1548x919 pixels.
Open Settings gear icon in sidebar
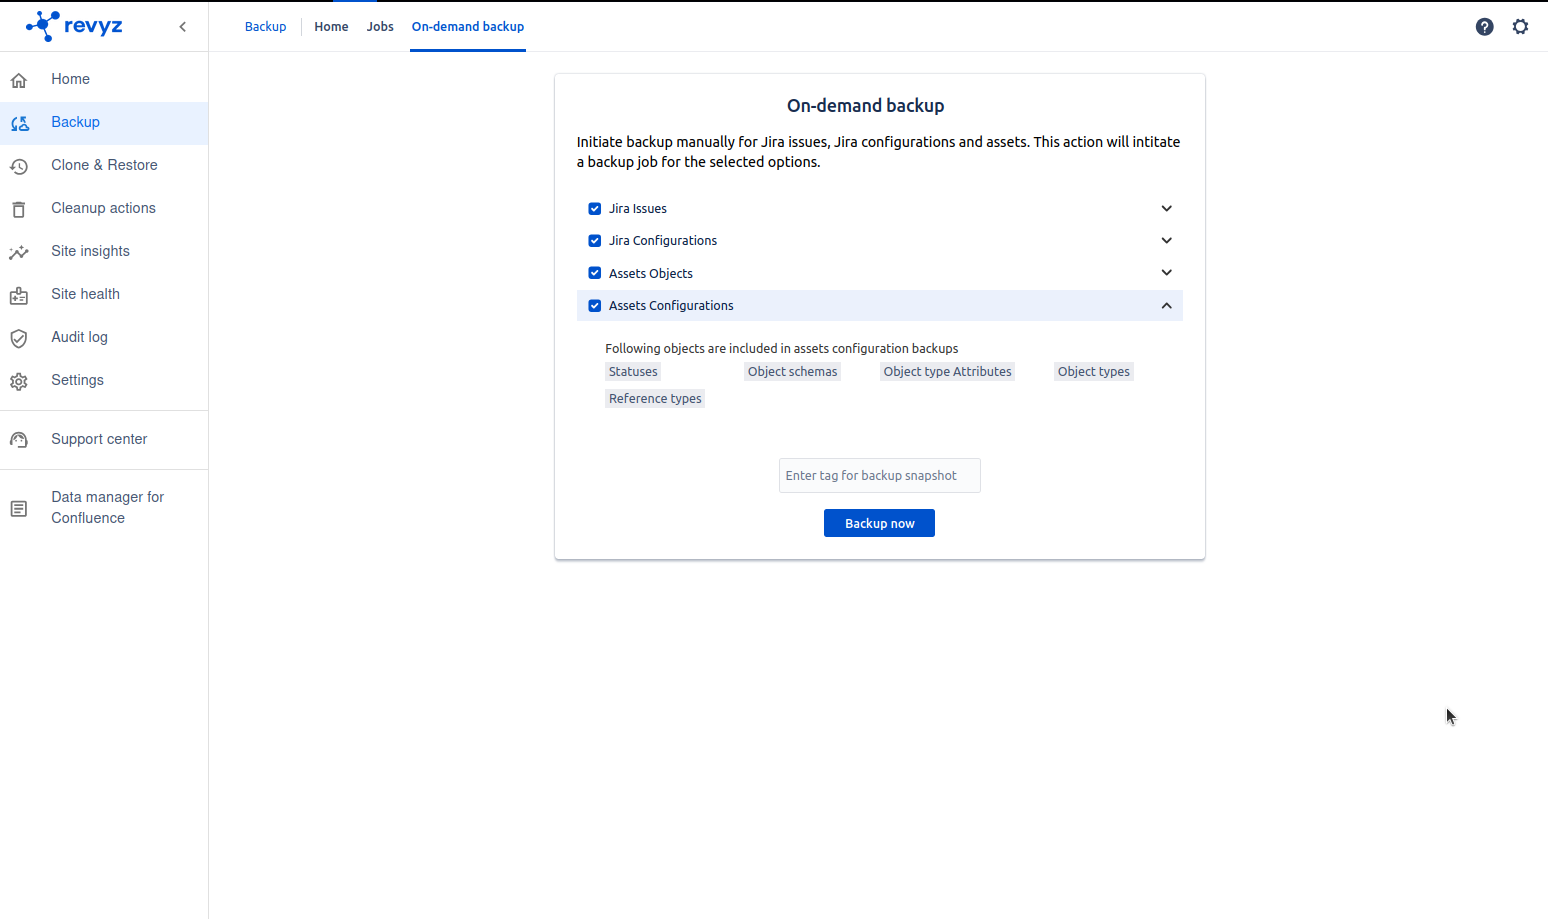tap(19, 381)
